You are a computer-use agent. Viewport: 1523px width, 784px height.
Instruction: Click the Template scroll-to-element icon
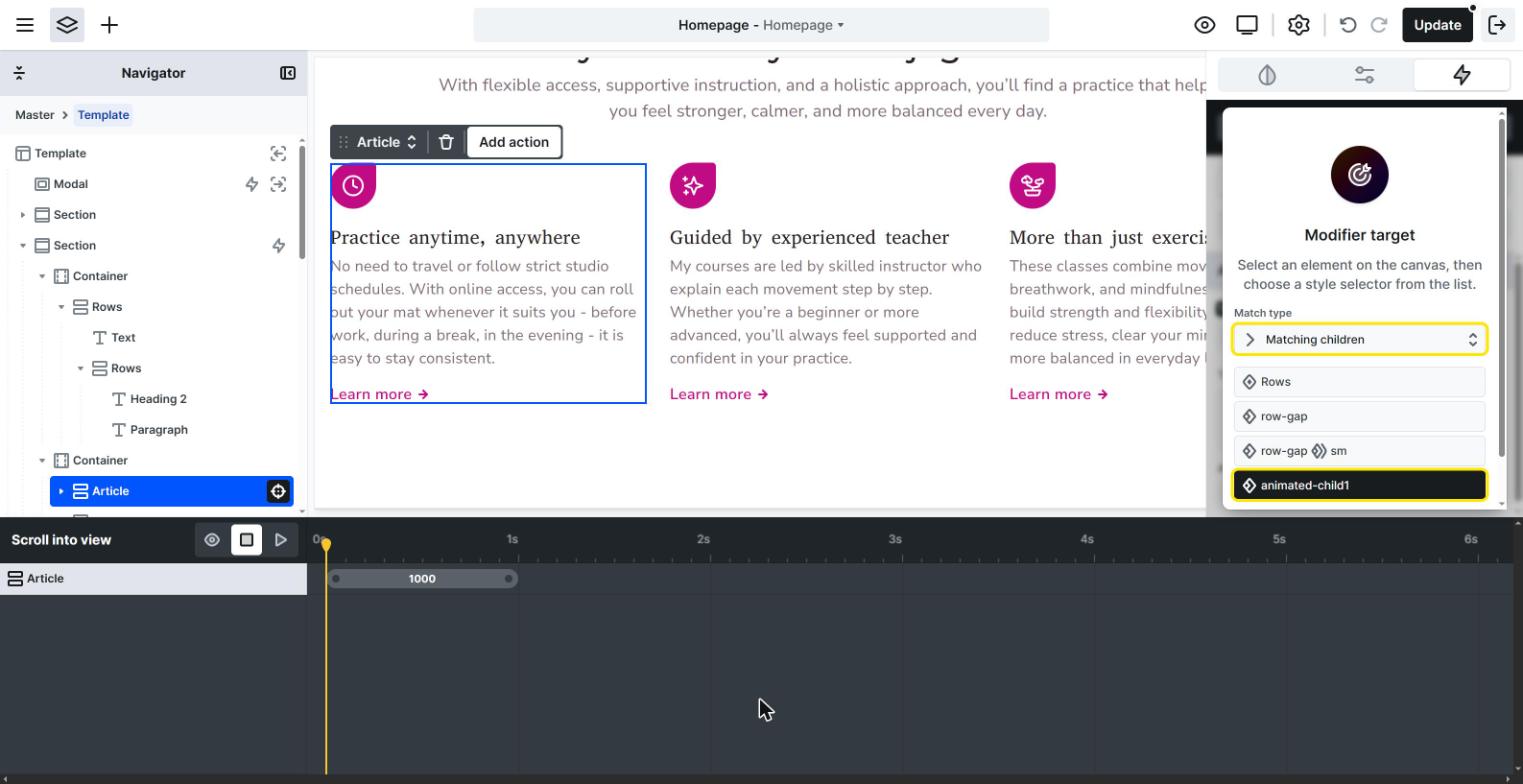279,153
